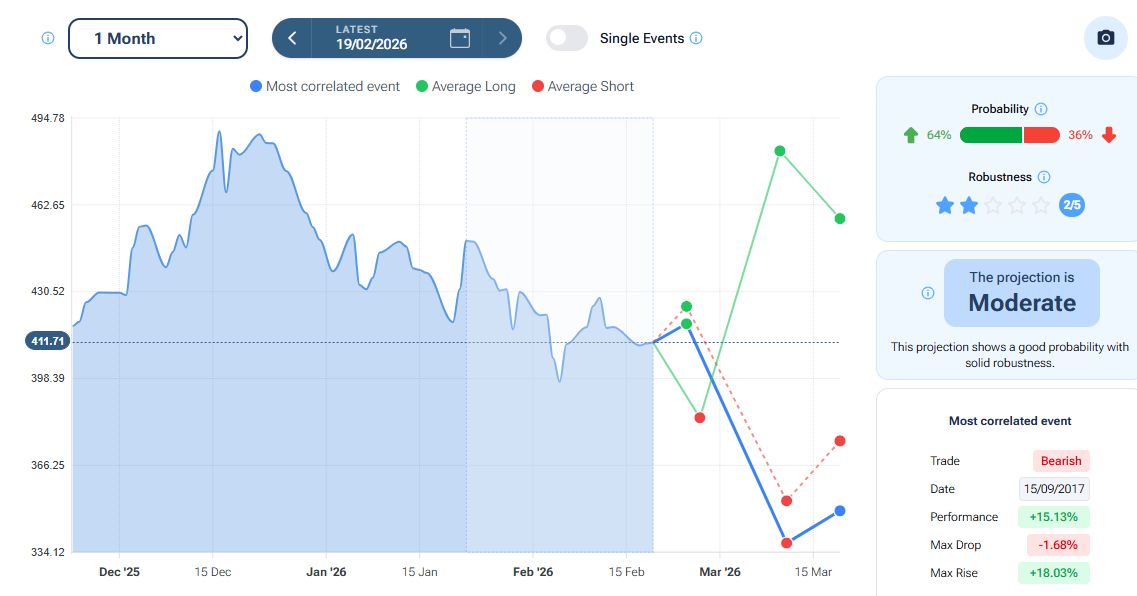This screenshot has width=1137, height=596.
Task: Toggle Most correlated event legend series
Action: 324,87
